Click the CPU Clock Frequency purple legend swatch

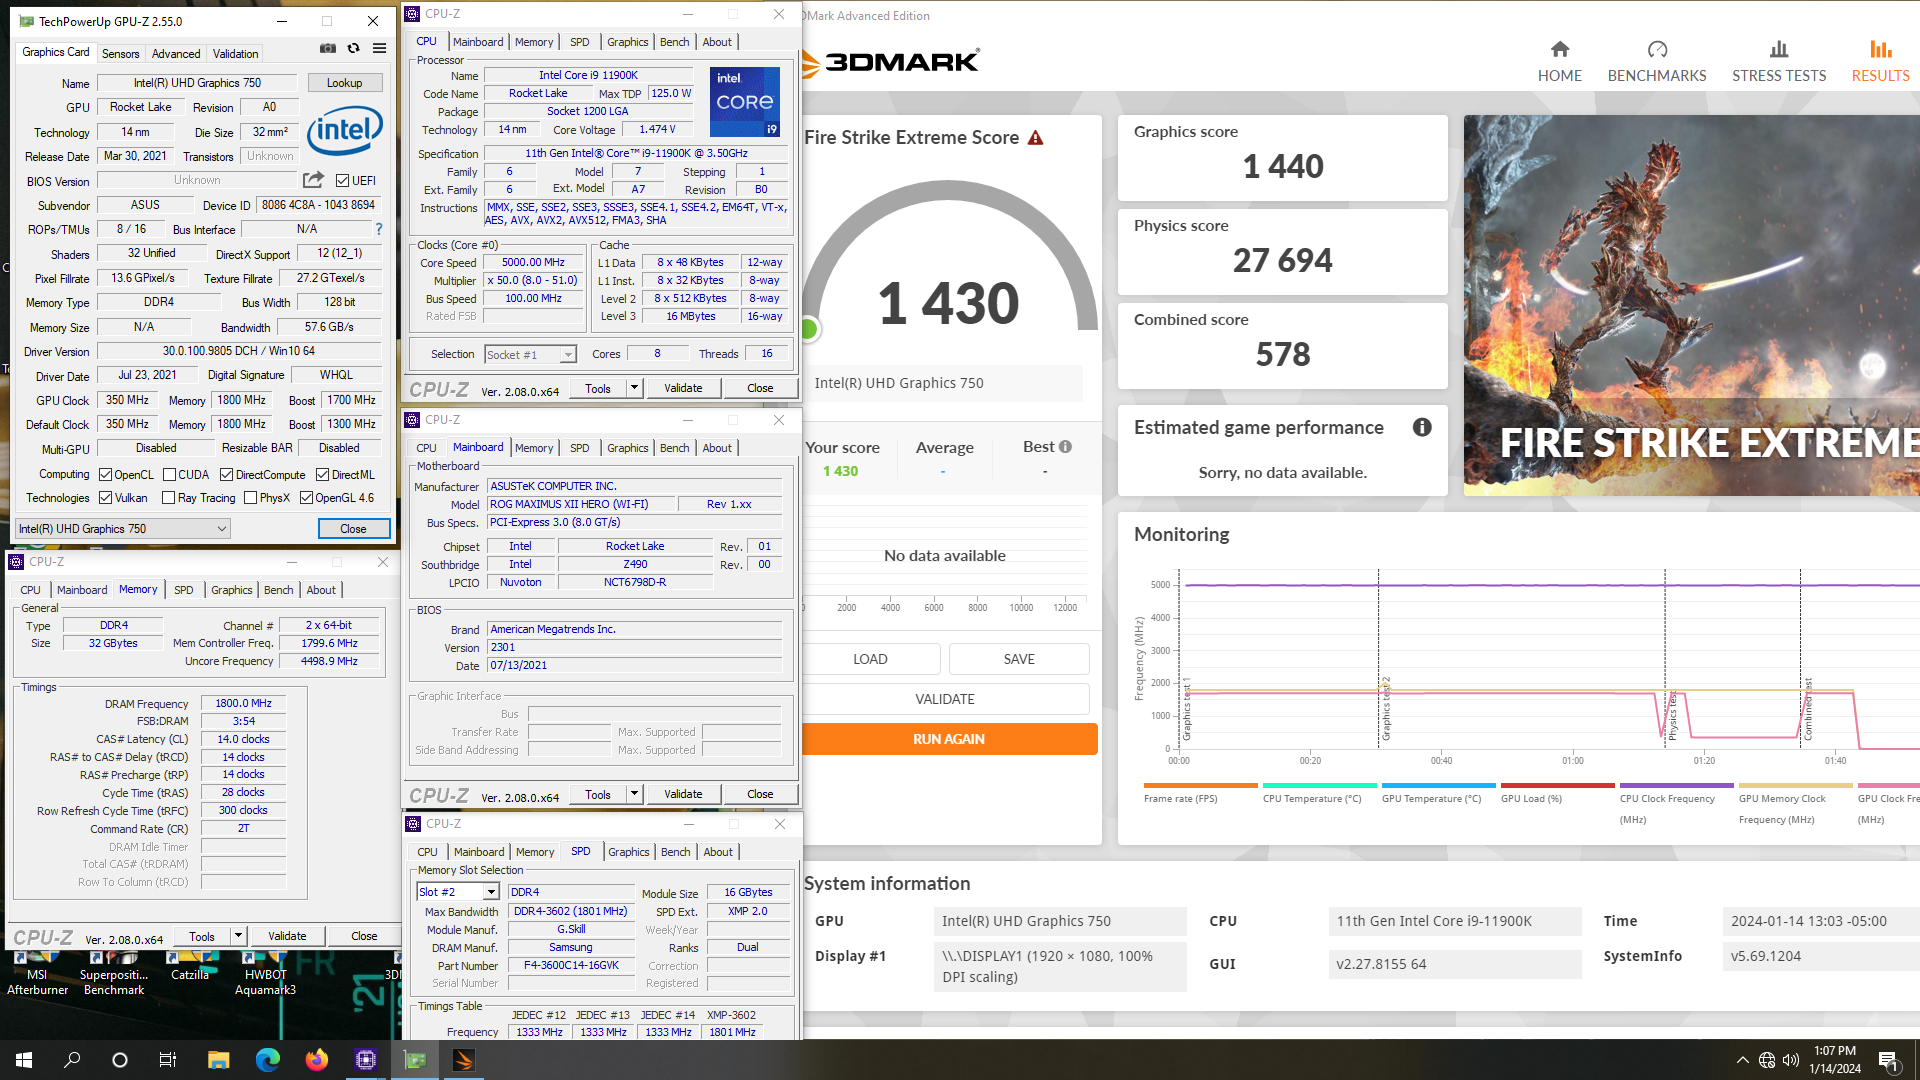(1676, 785)
